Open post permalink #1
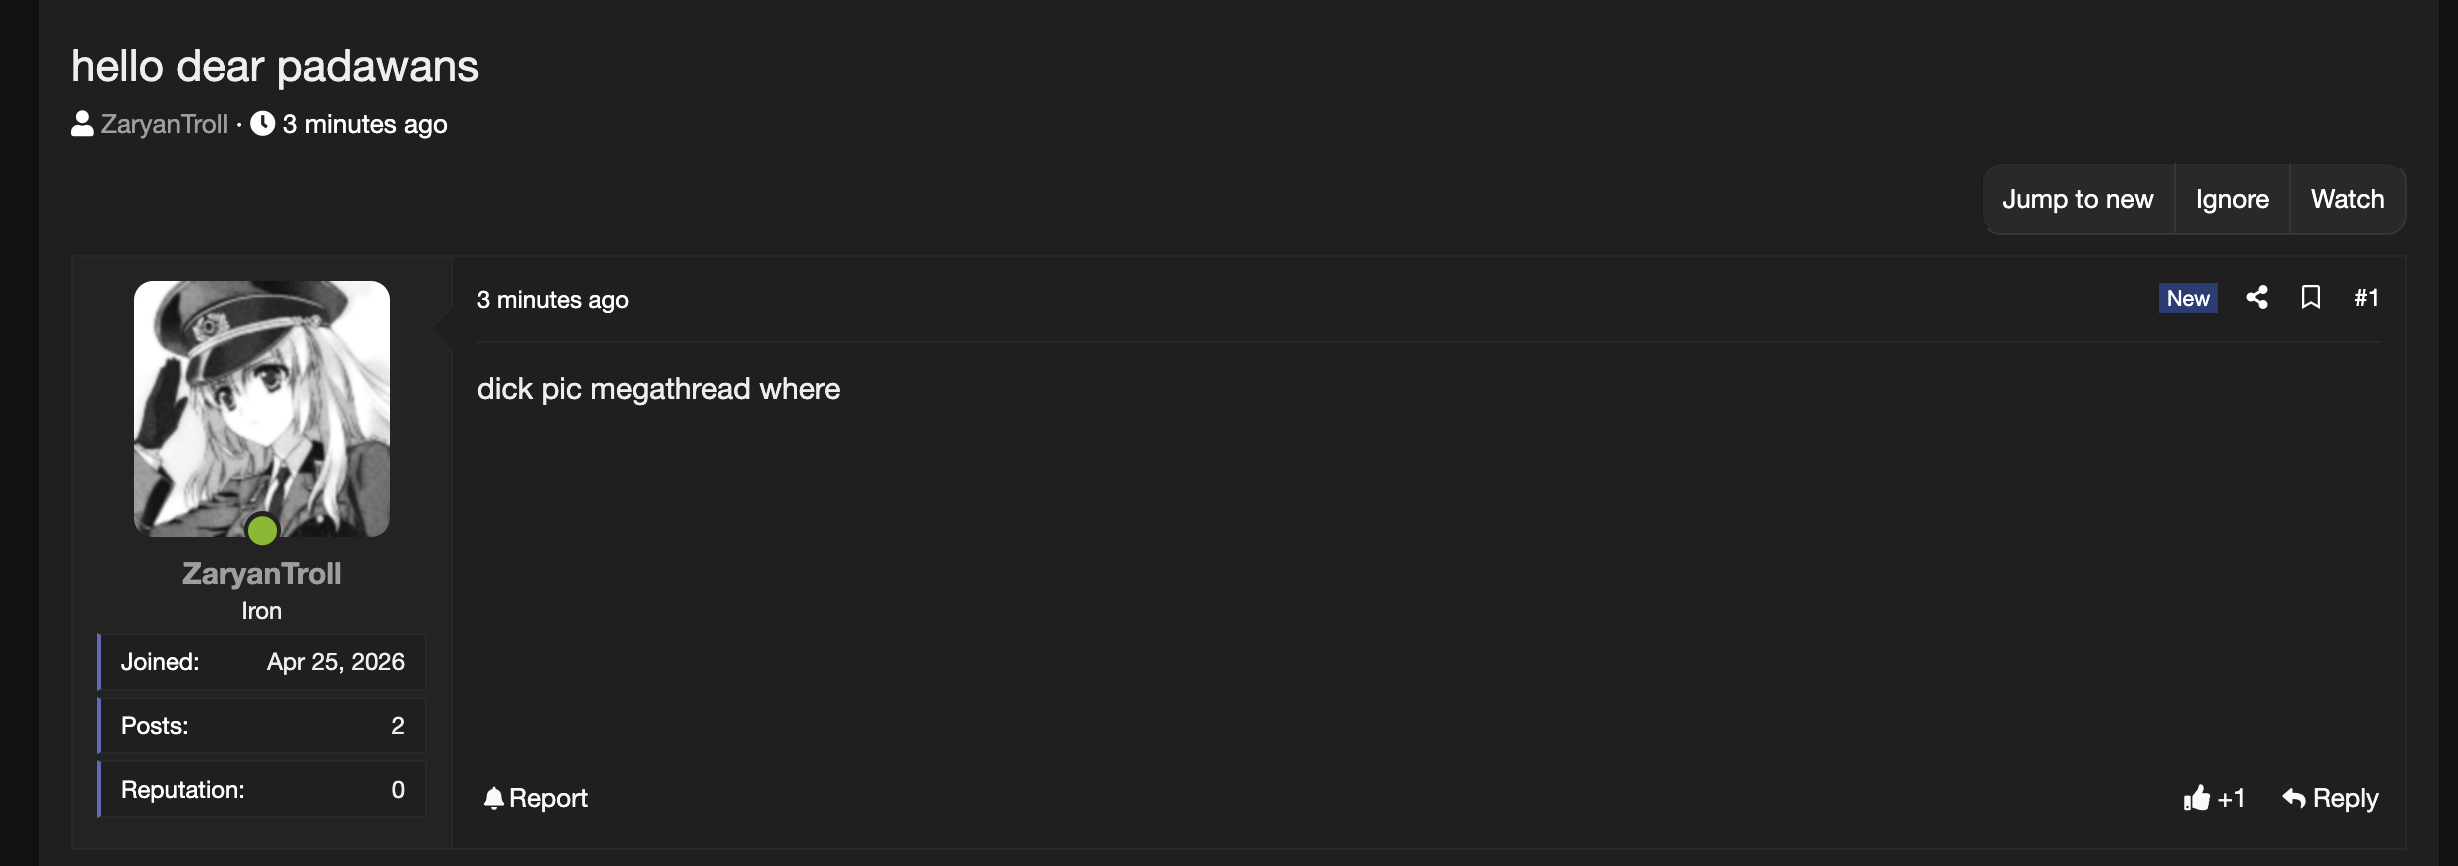 [x=2366, y=298]
